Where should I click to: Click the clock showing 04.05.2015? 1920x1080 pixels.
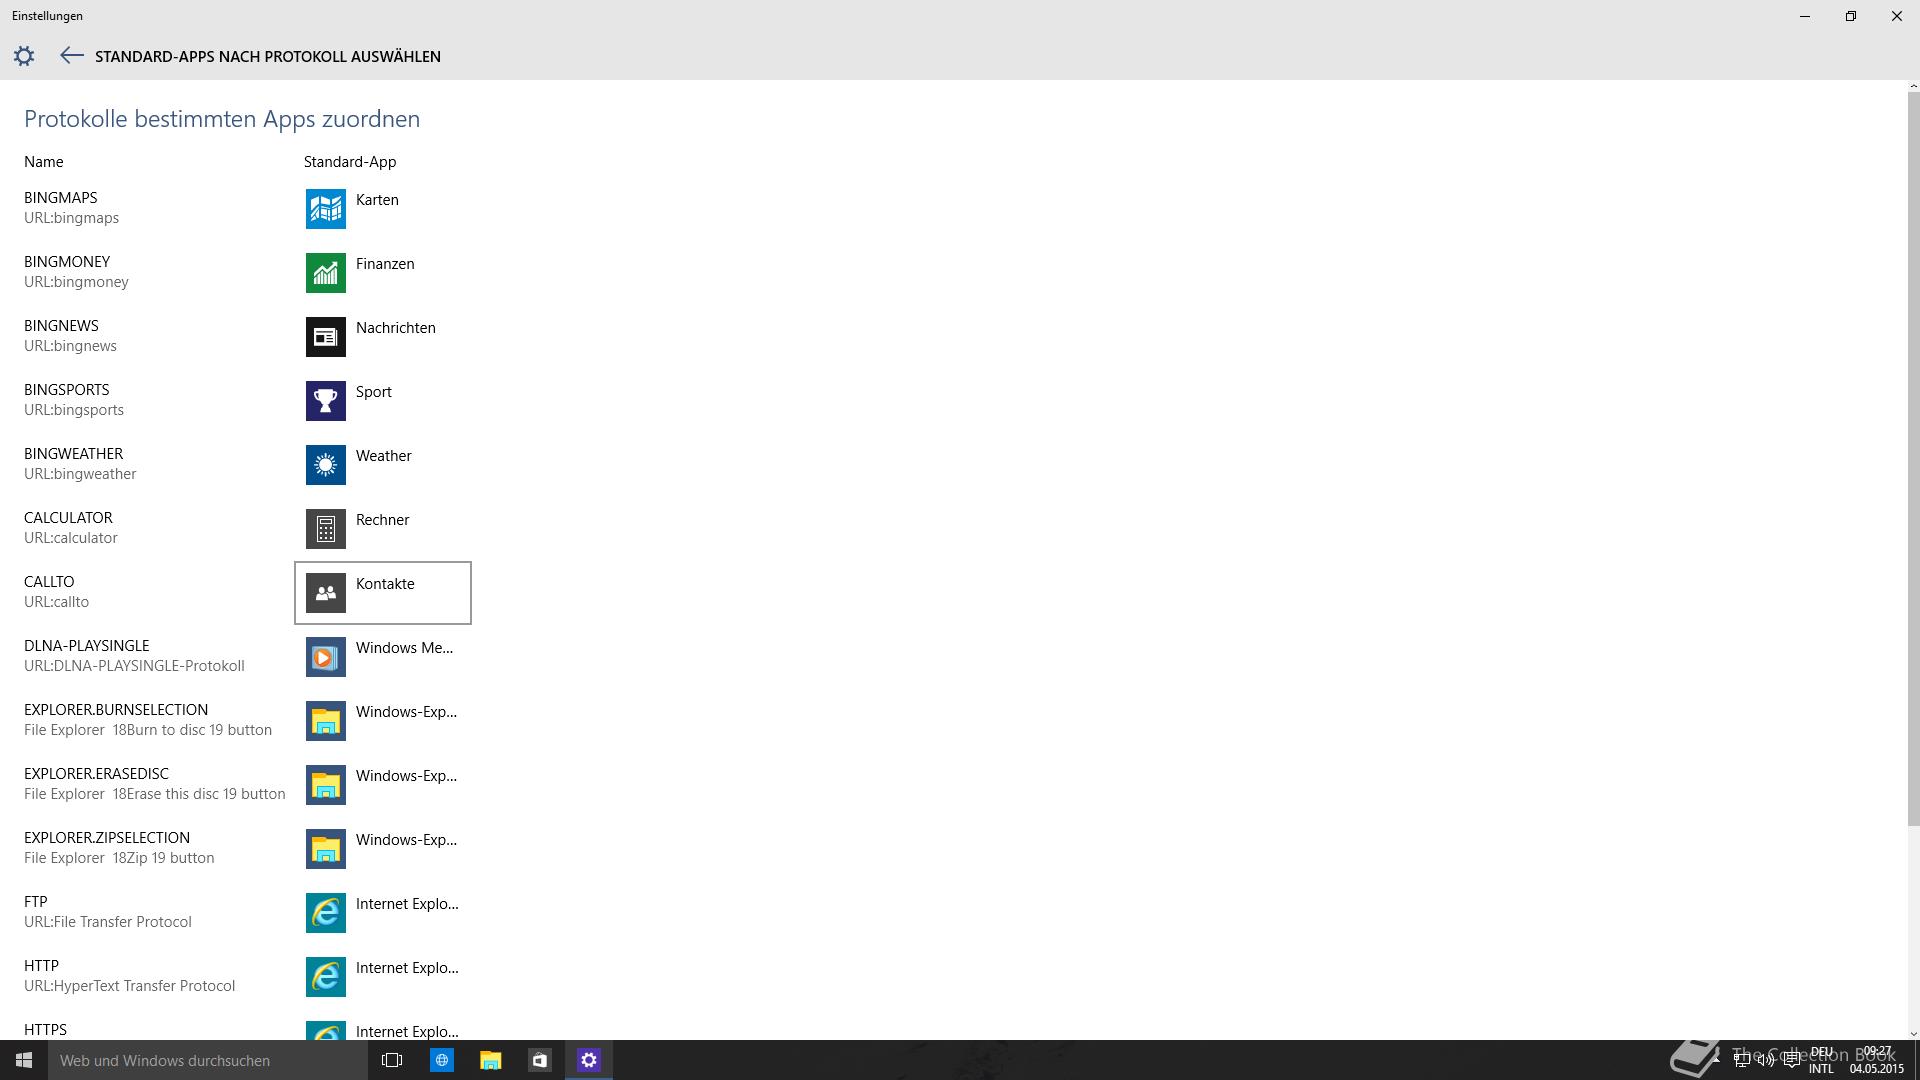click(x=1877, y=1060)
